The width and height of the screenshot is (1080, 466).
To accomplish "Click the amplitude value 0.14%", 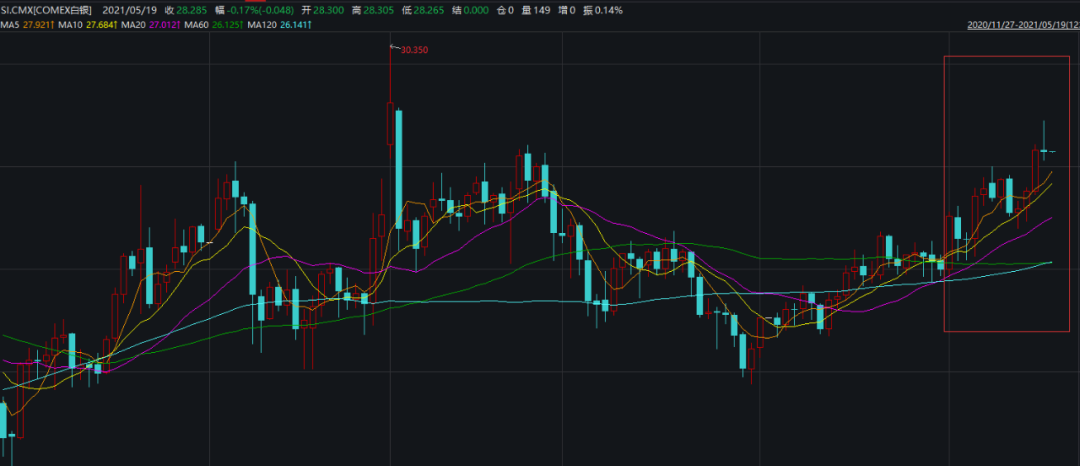I will (x=609, y=10).
